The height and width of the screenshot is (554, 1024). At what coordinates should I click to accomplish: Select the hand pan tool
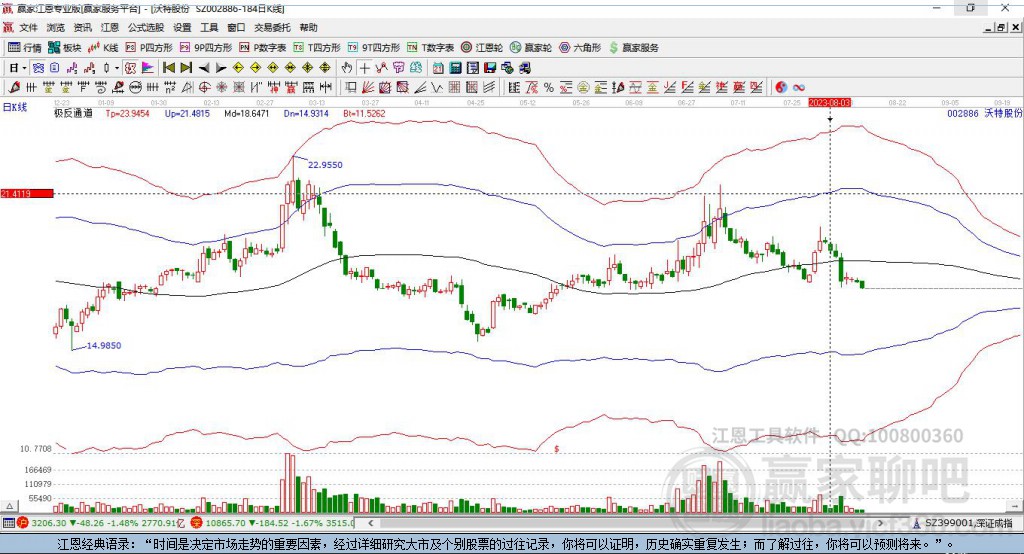[x=347, y=68]
